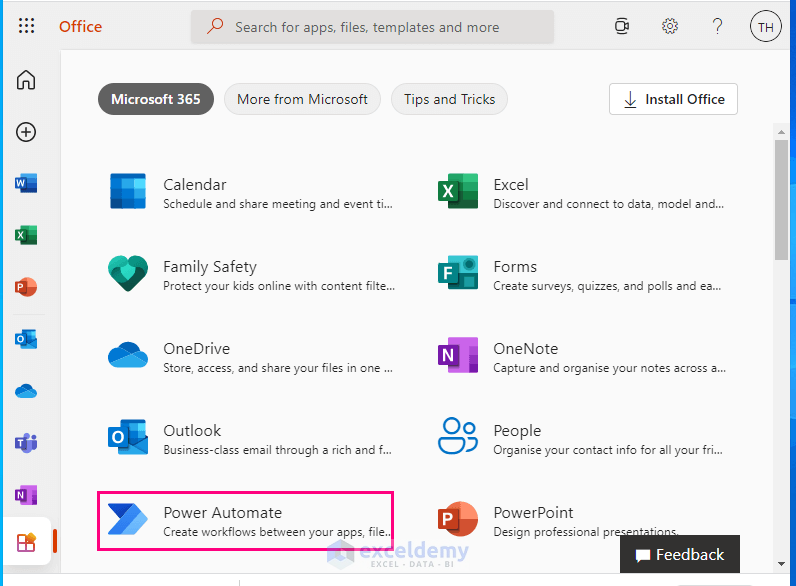Open Teams from the left sidebar
This screenshot has width=796, height=586.
coord(26,443)
